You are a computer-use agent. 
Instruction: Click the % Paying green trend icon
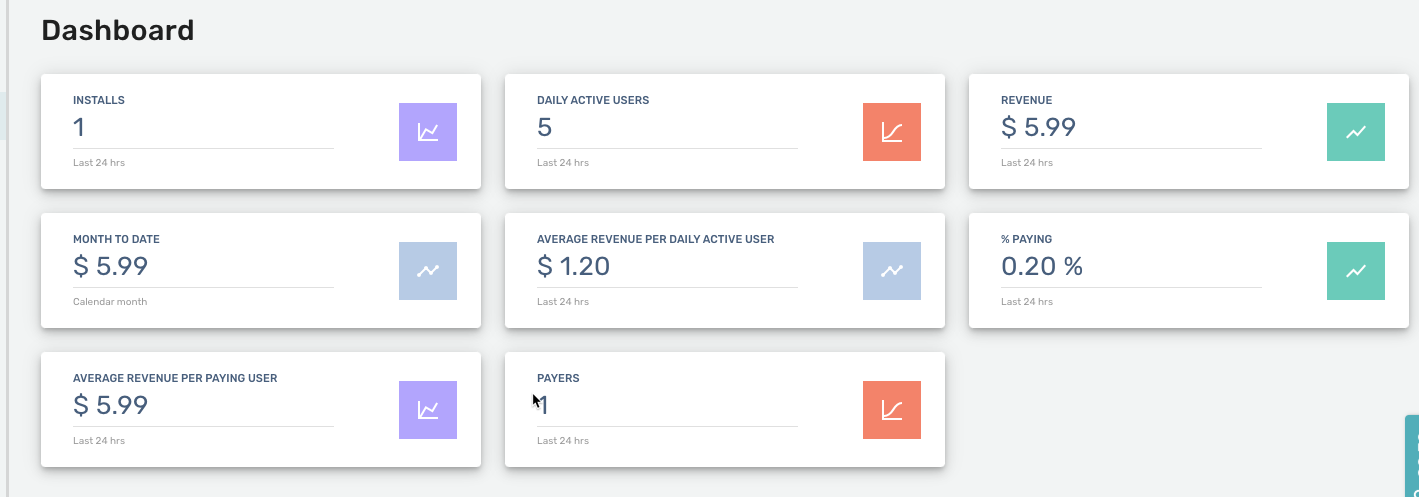tap(1356, 271)
